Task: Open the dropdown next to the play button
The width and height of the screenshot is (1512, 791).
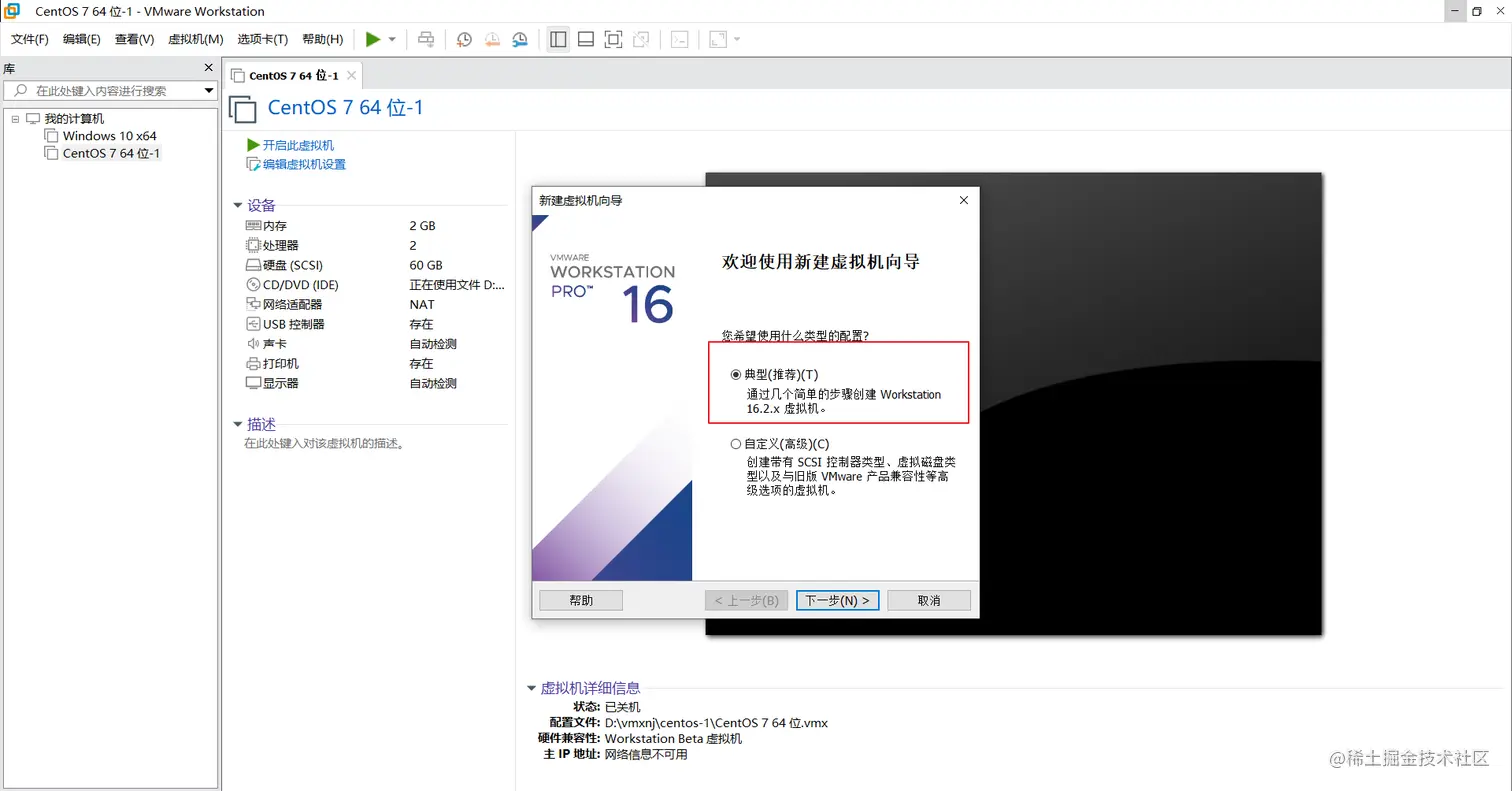Action: pyautogui.click(x=393, y=39)
